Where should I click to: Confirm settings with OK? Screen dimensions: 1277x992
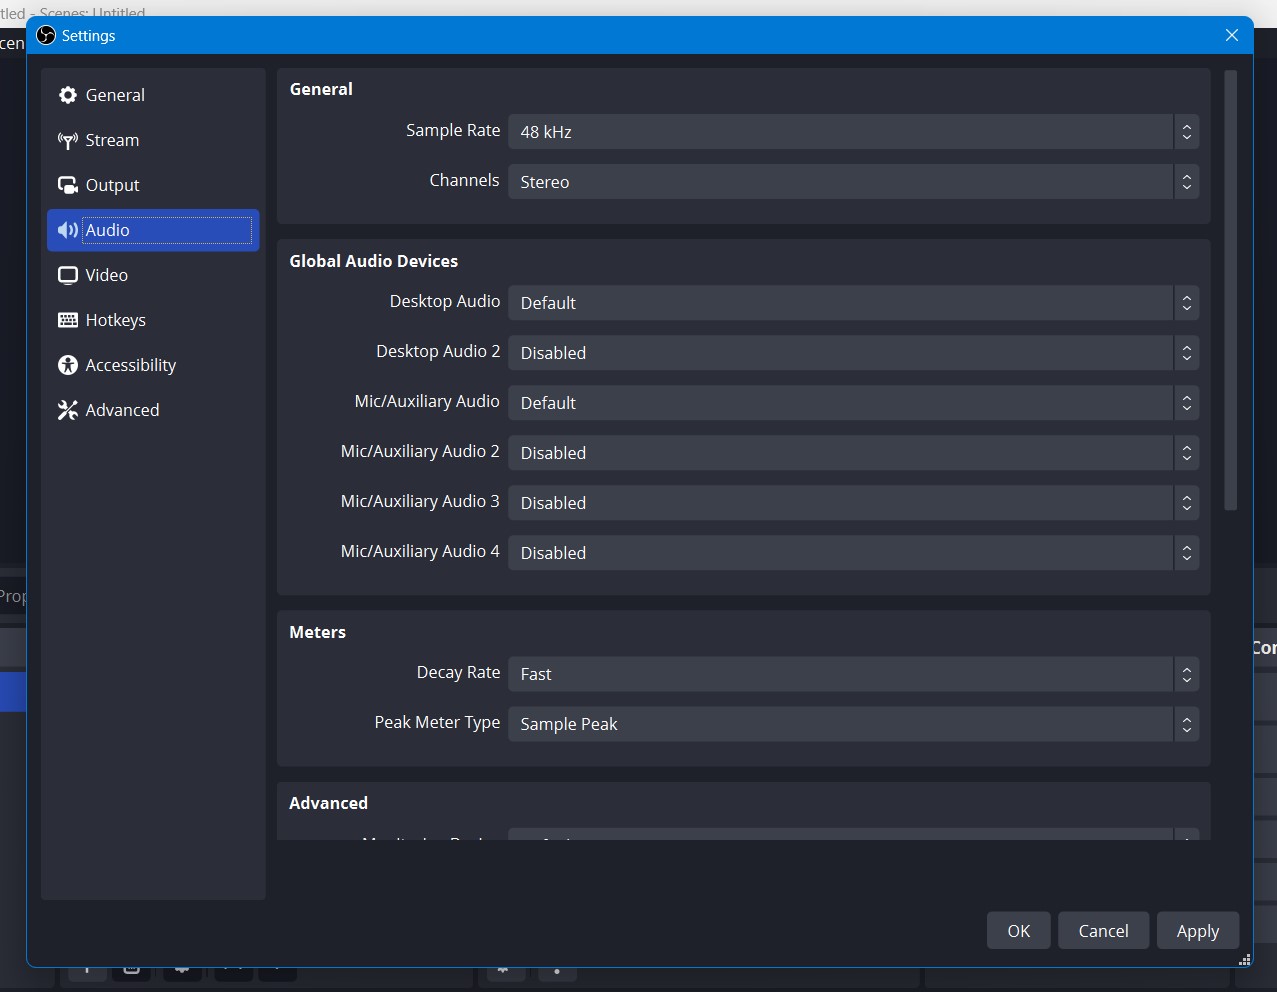1018,930
